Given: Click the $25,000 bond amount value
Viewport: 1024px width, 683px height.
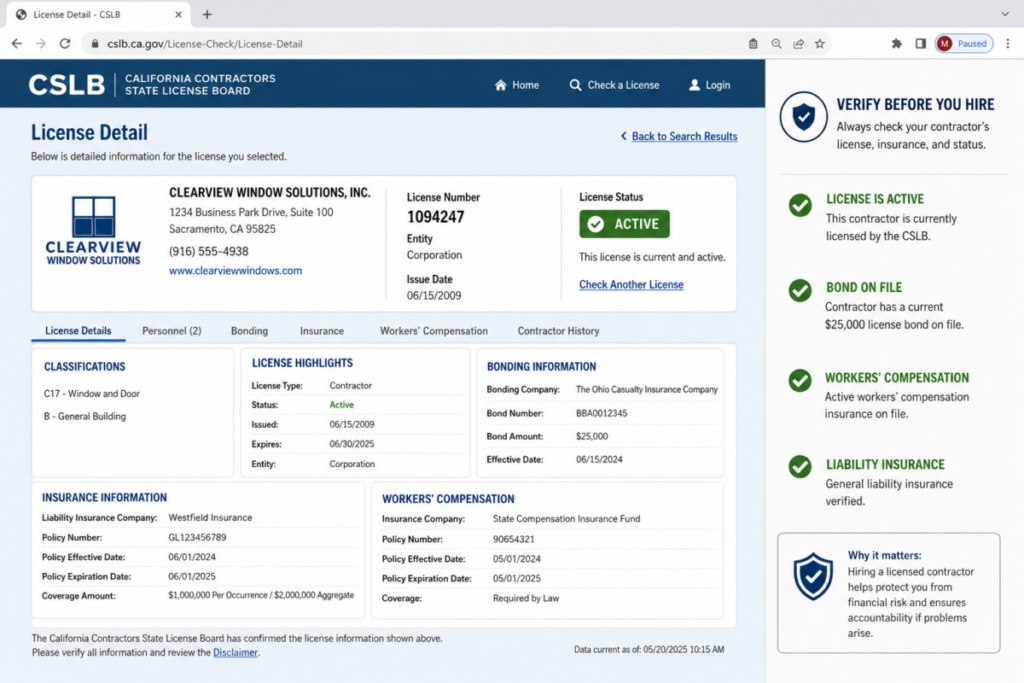Looking at the screenshot, I should [x=592, y=436].
